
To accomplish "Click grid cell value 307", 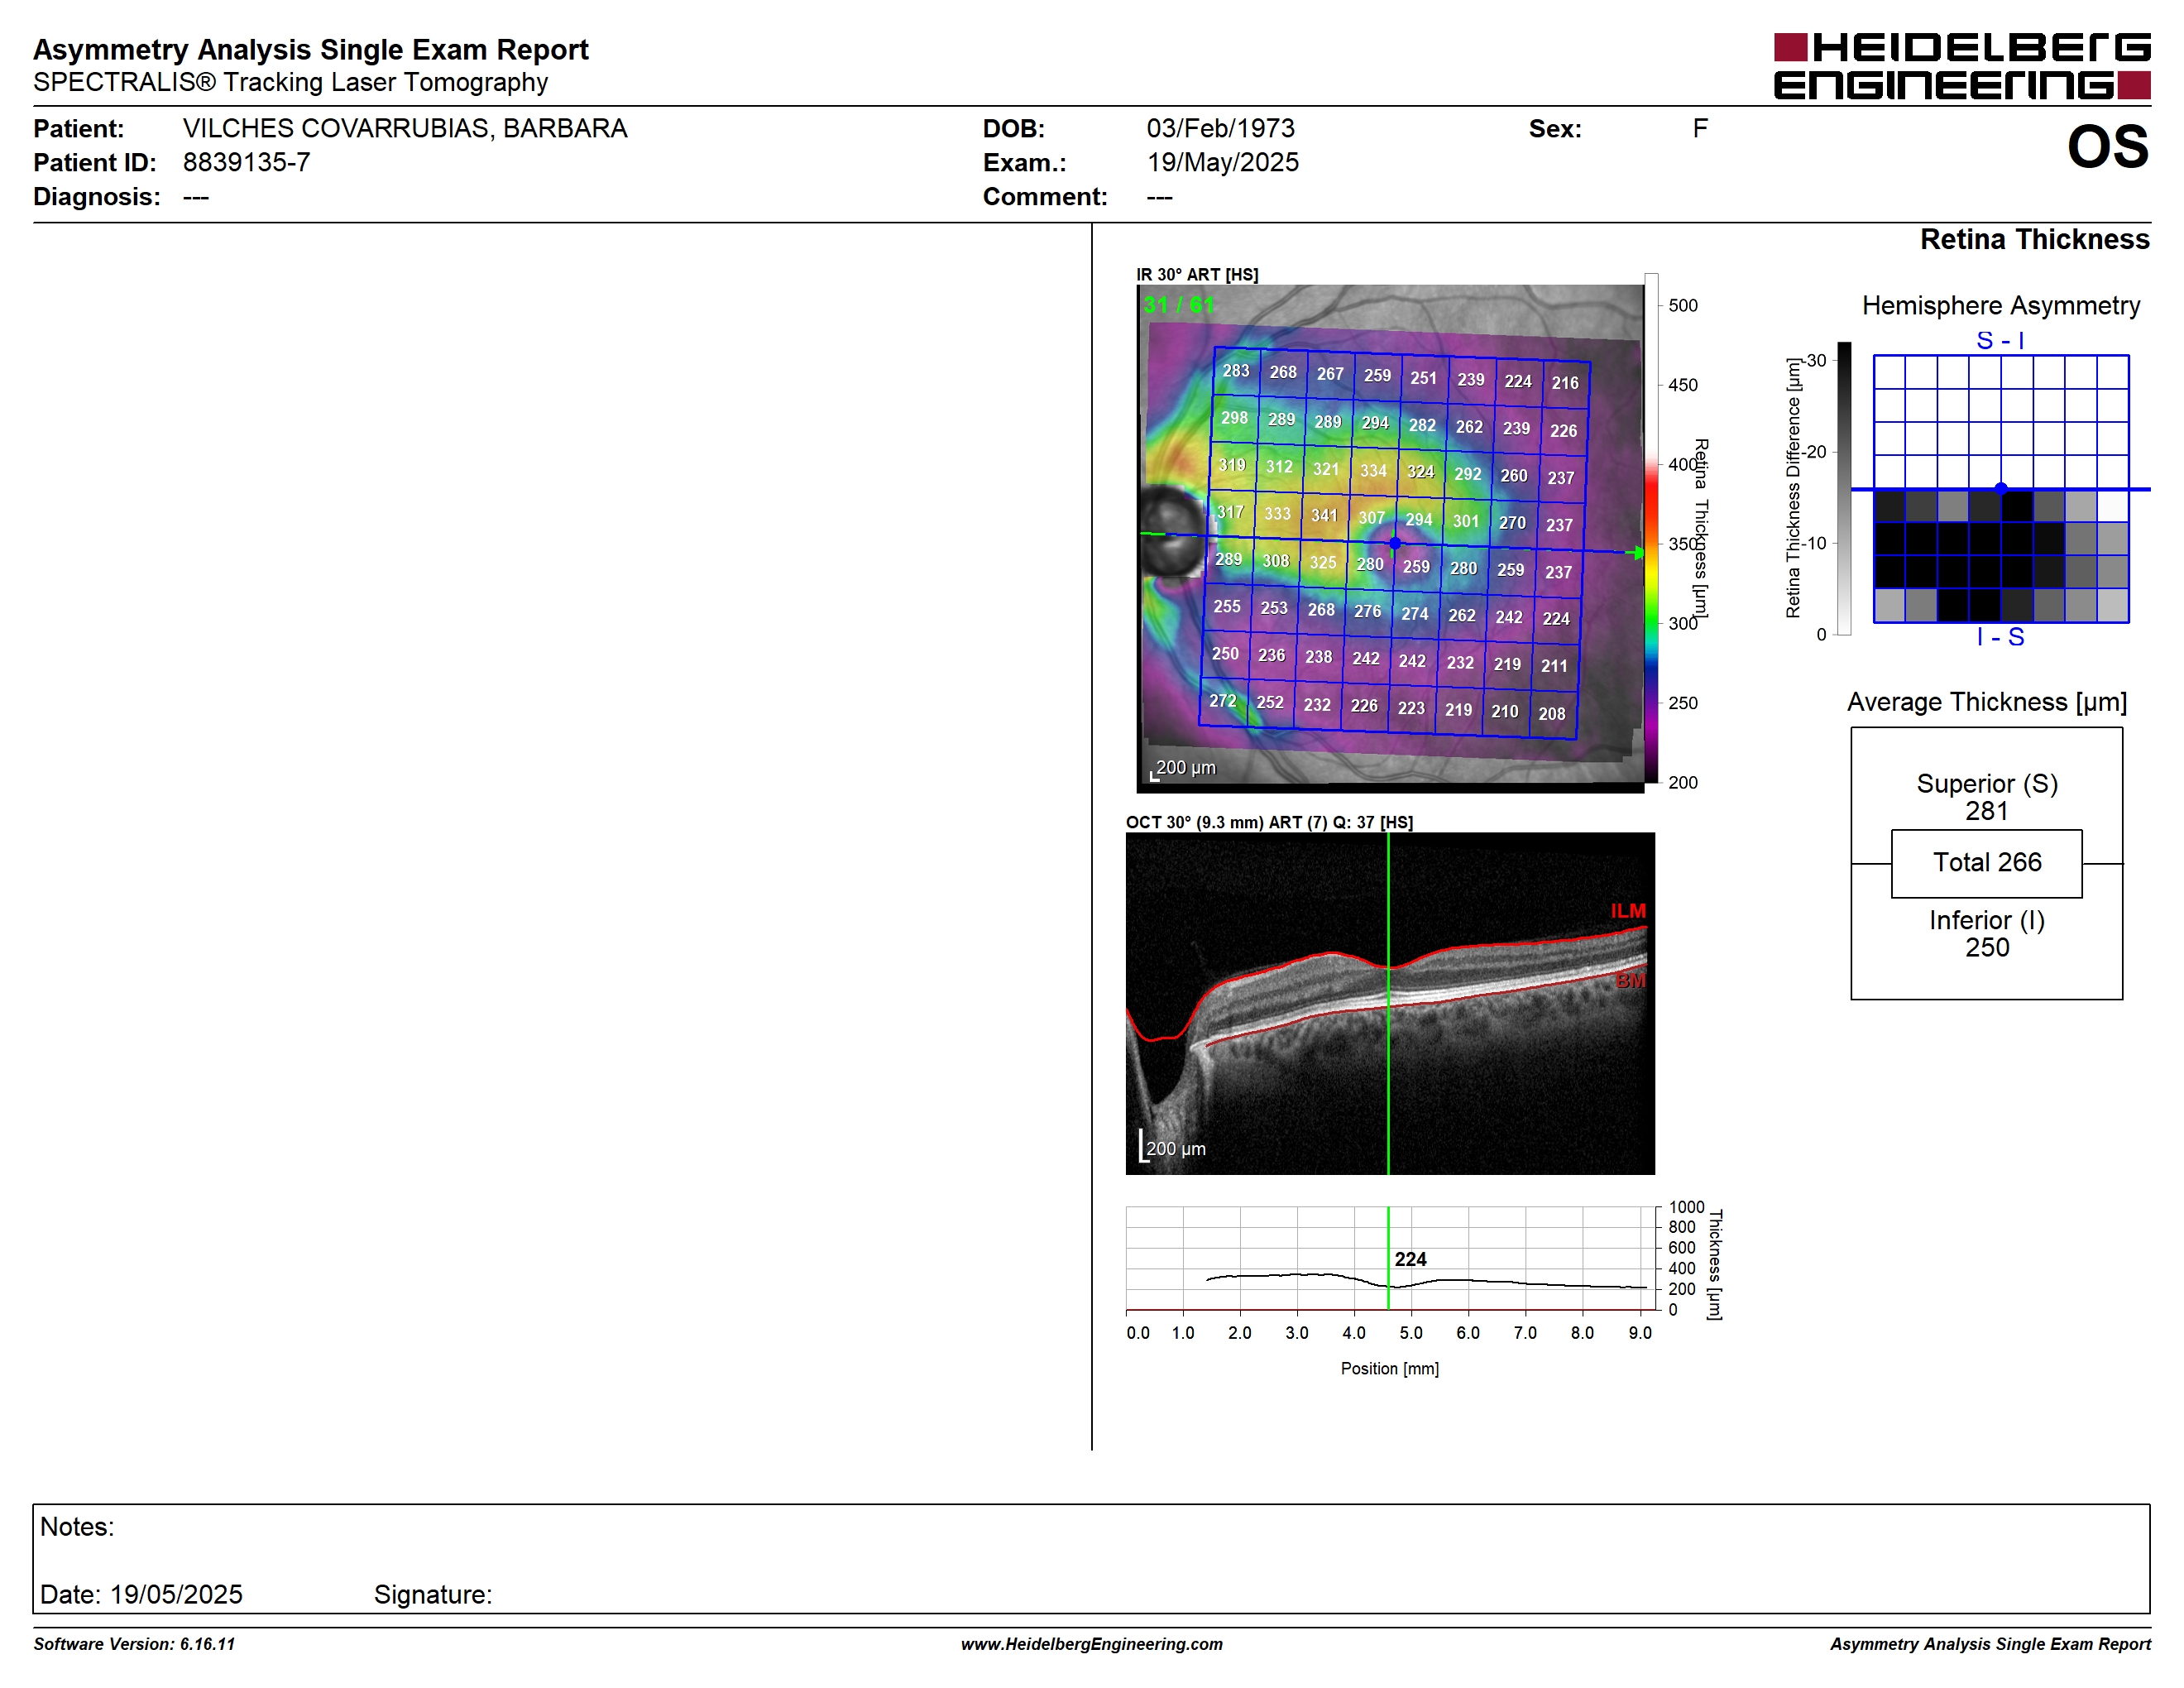I will click(1371, 517).
